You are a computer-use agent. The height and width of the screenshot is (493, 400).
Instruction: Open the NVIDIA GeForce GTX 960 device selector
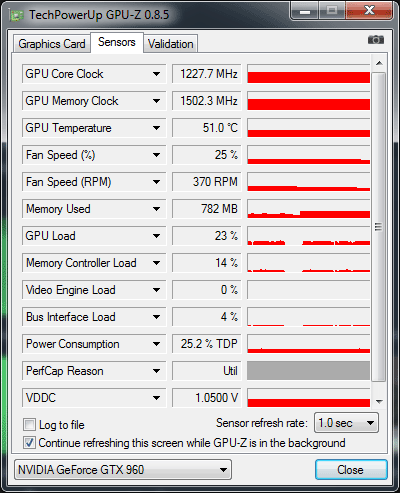pos(123,470)
